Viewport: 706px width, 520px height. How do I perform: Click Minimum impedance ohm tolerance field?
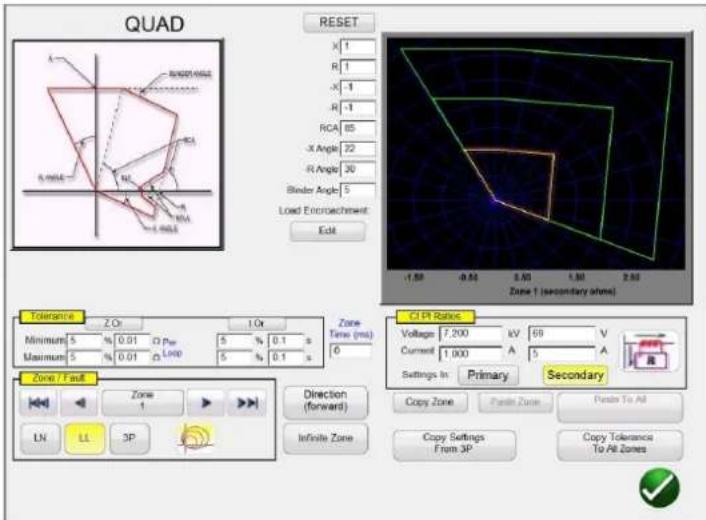132,340
